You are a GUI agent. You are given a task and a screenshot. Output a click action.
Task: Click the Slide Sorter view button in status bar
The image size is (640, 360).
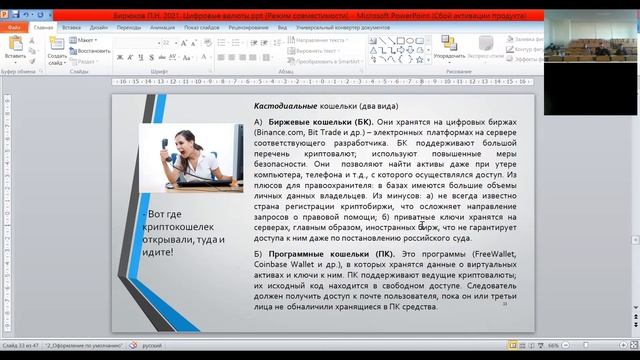522,345
